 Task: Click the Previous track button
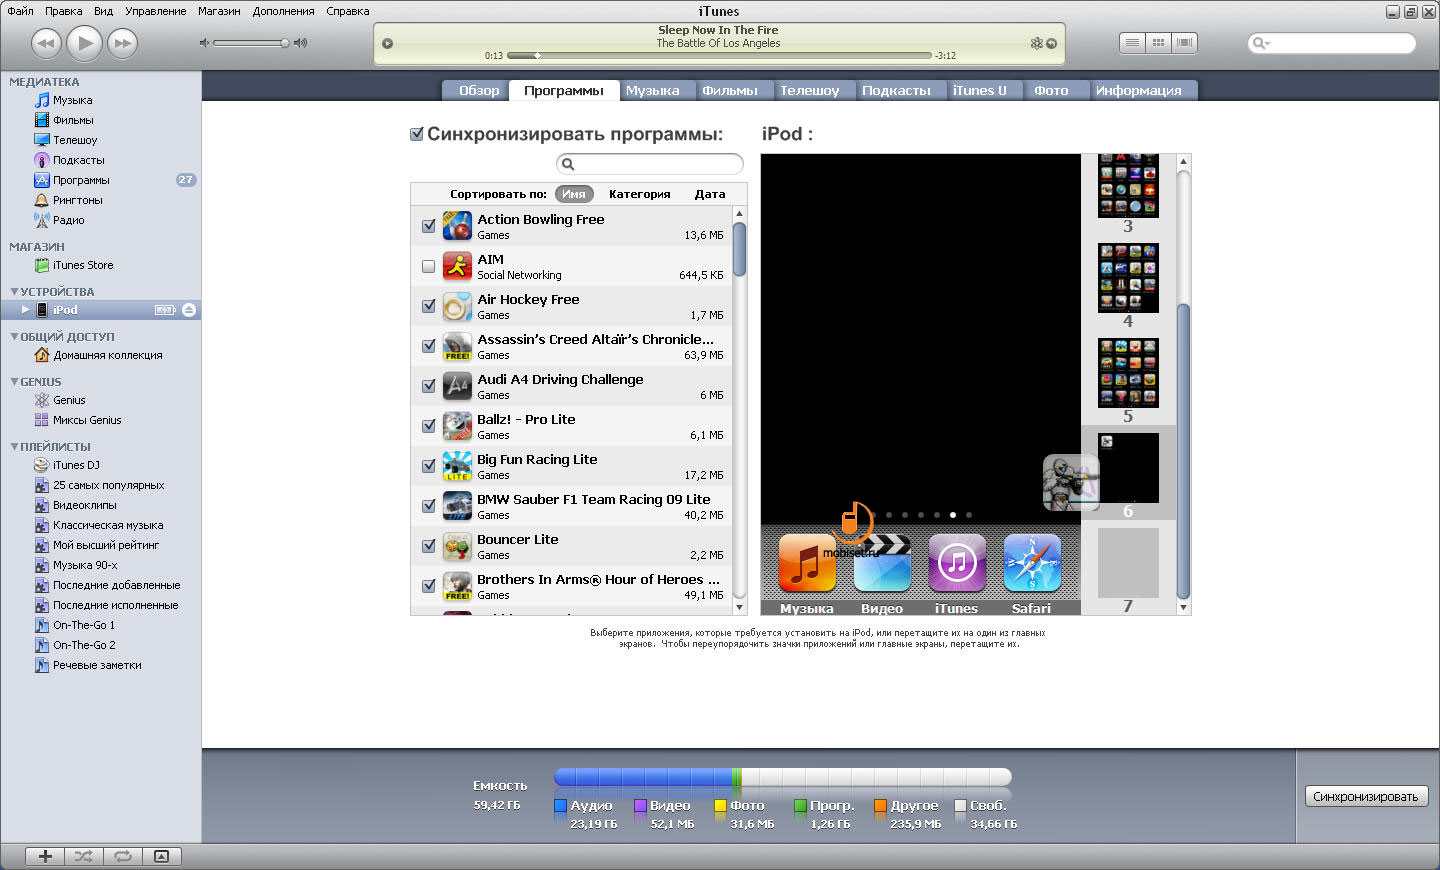tap(46, 43)
